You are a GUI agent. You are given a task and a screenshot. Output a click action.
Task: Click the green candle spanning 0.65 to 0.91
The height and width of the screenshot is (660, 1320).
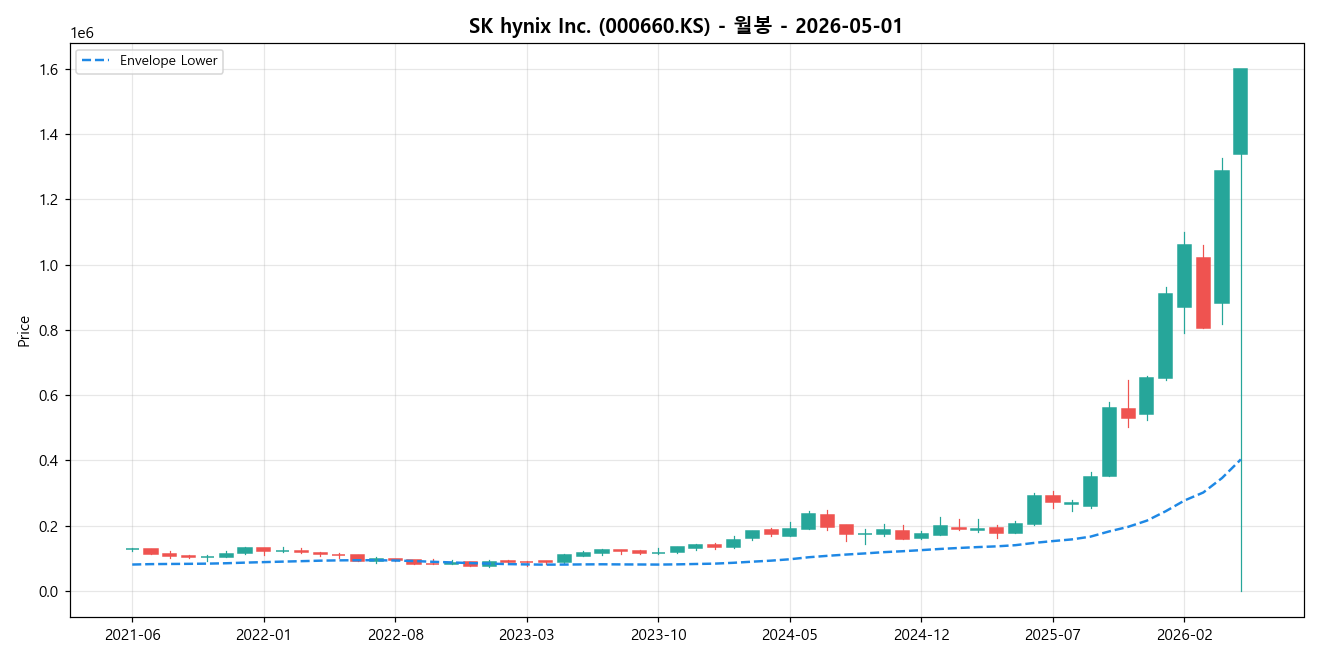pyautogui.click(x=1165, y=336)
